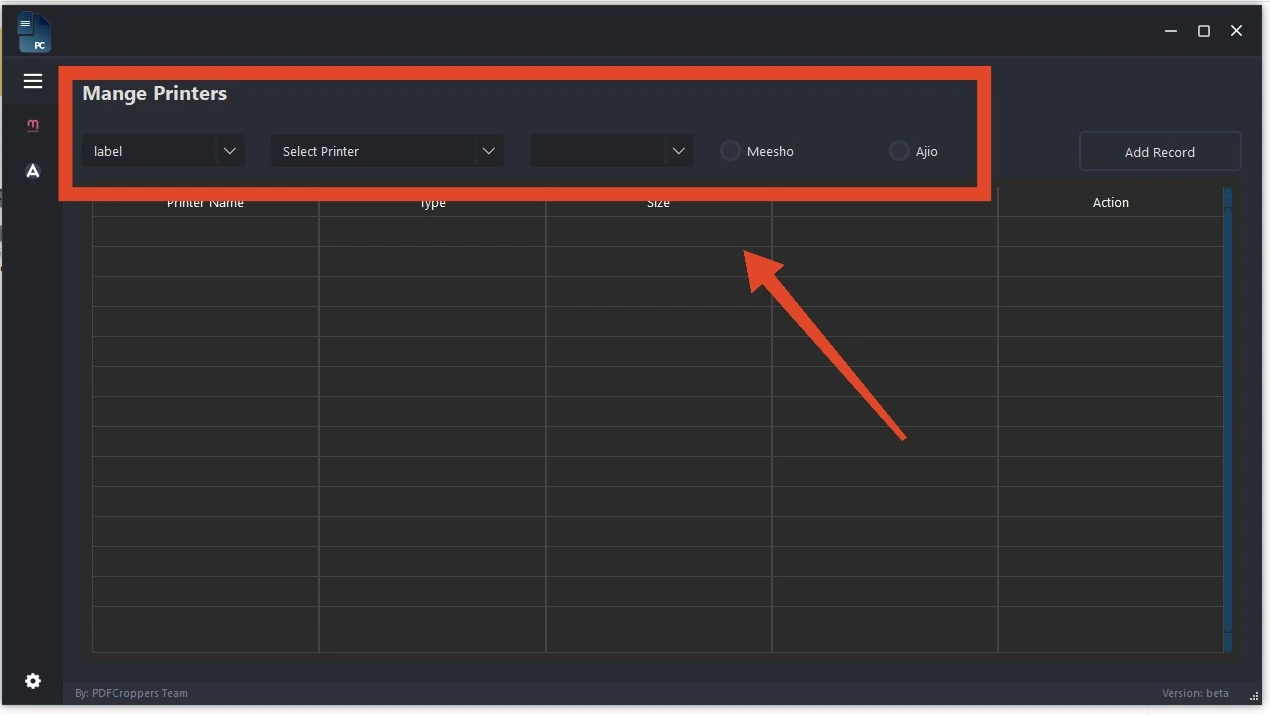1270x717 pixels.
Task: Click the Action column header
Action: 1110,203
